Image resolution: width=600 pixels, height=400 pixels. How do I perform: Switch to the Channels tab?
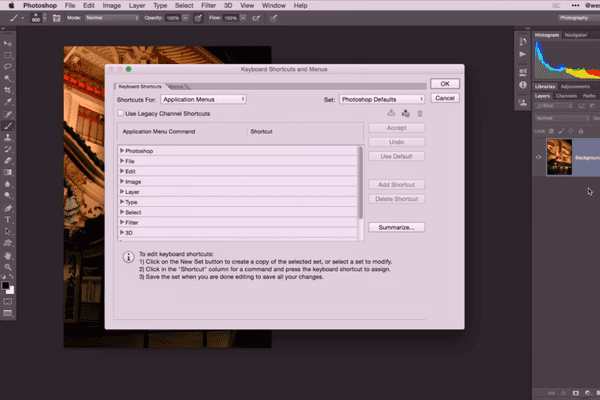[x=566, y=96]
